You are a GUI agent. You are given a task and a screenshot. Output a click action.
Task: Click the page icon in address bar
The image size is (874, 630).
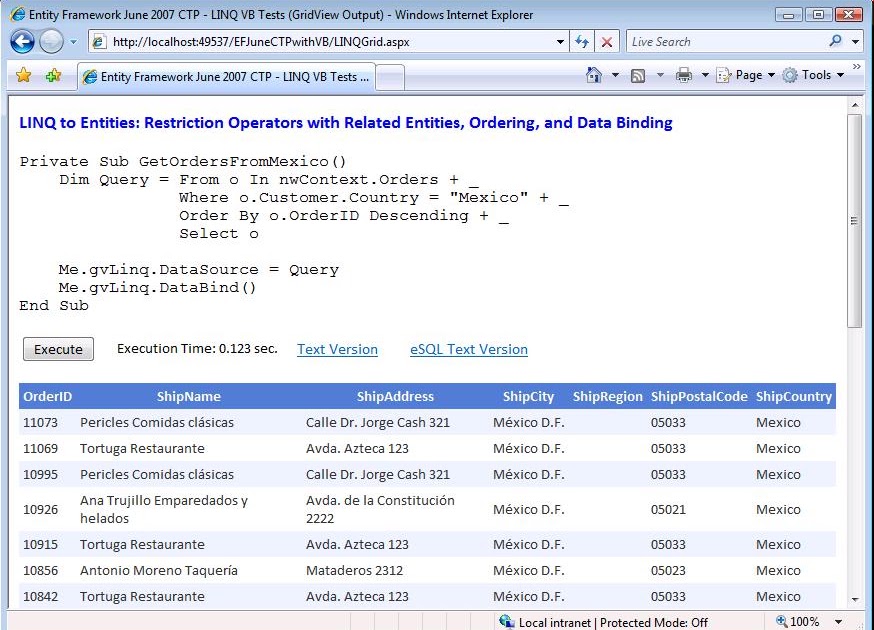click(x=99, y=42)
